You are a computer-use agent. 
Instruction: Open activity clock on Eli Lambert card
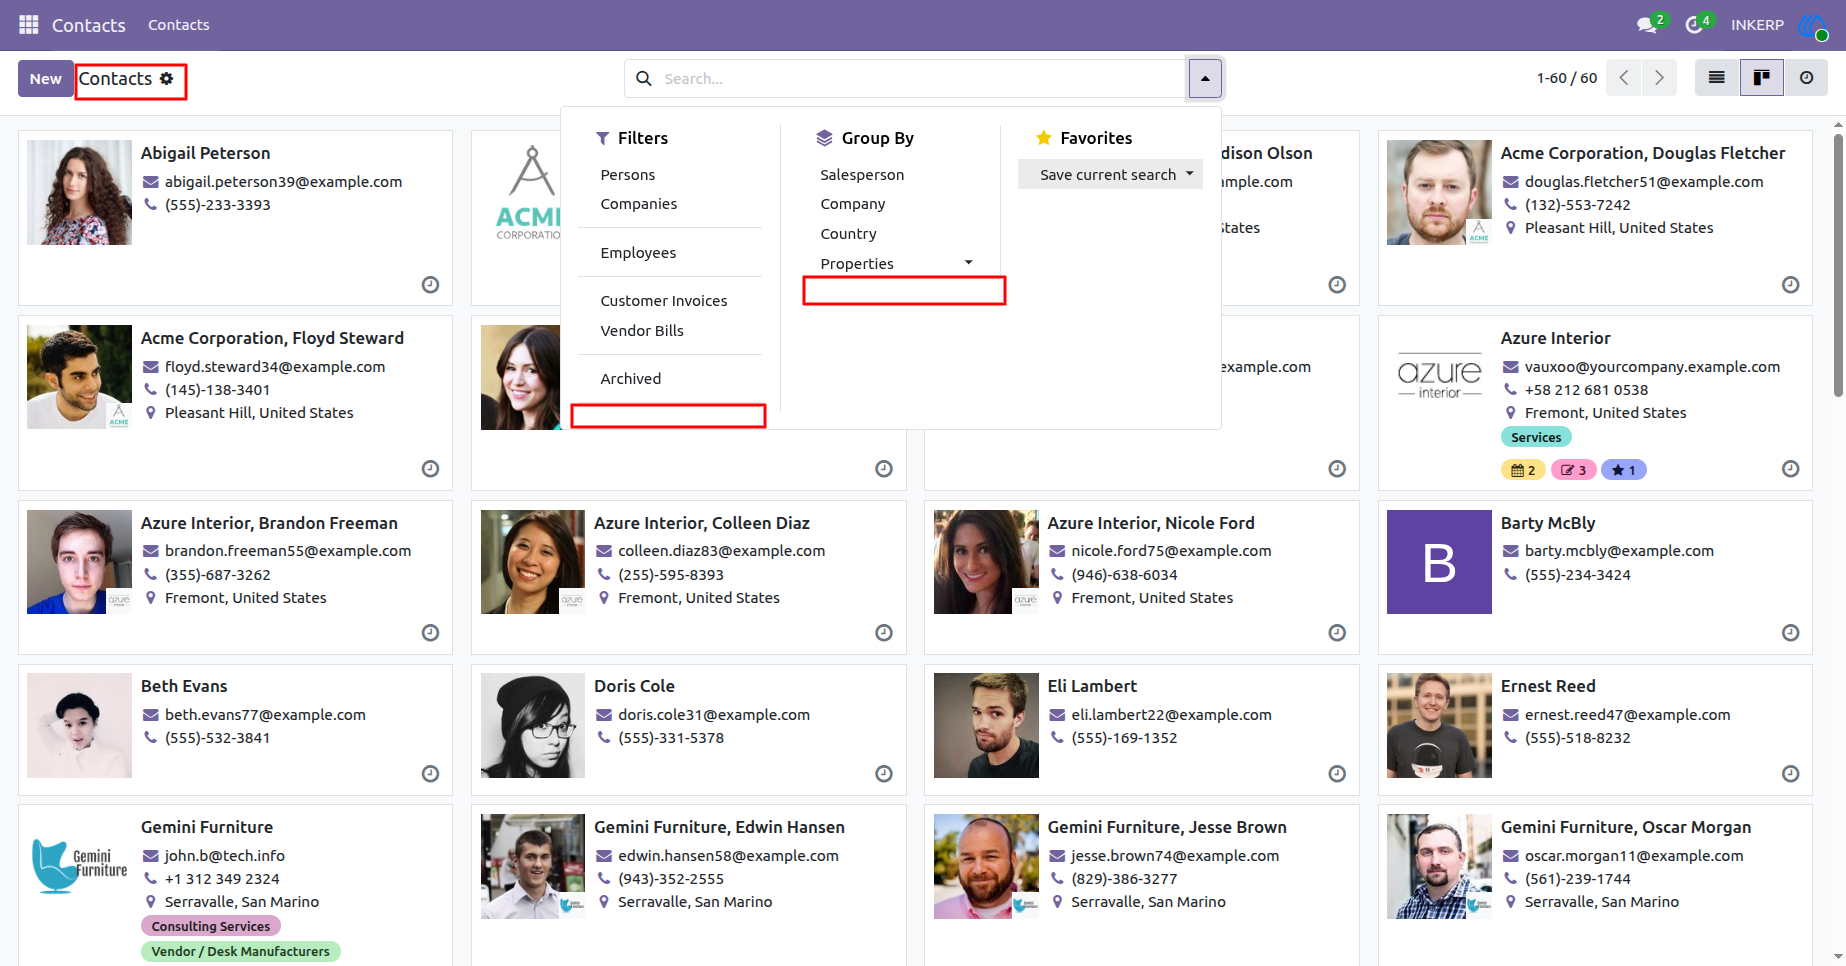1337,774
